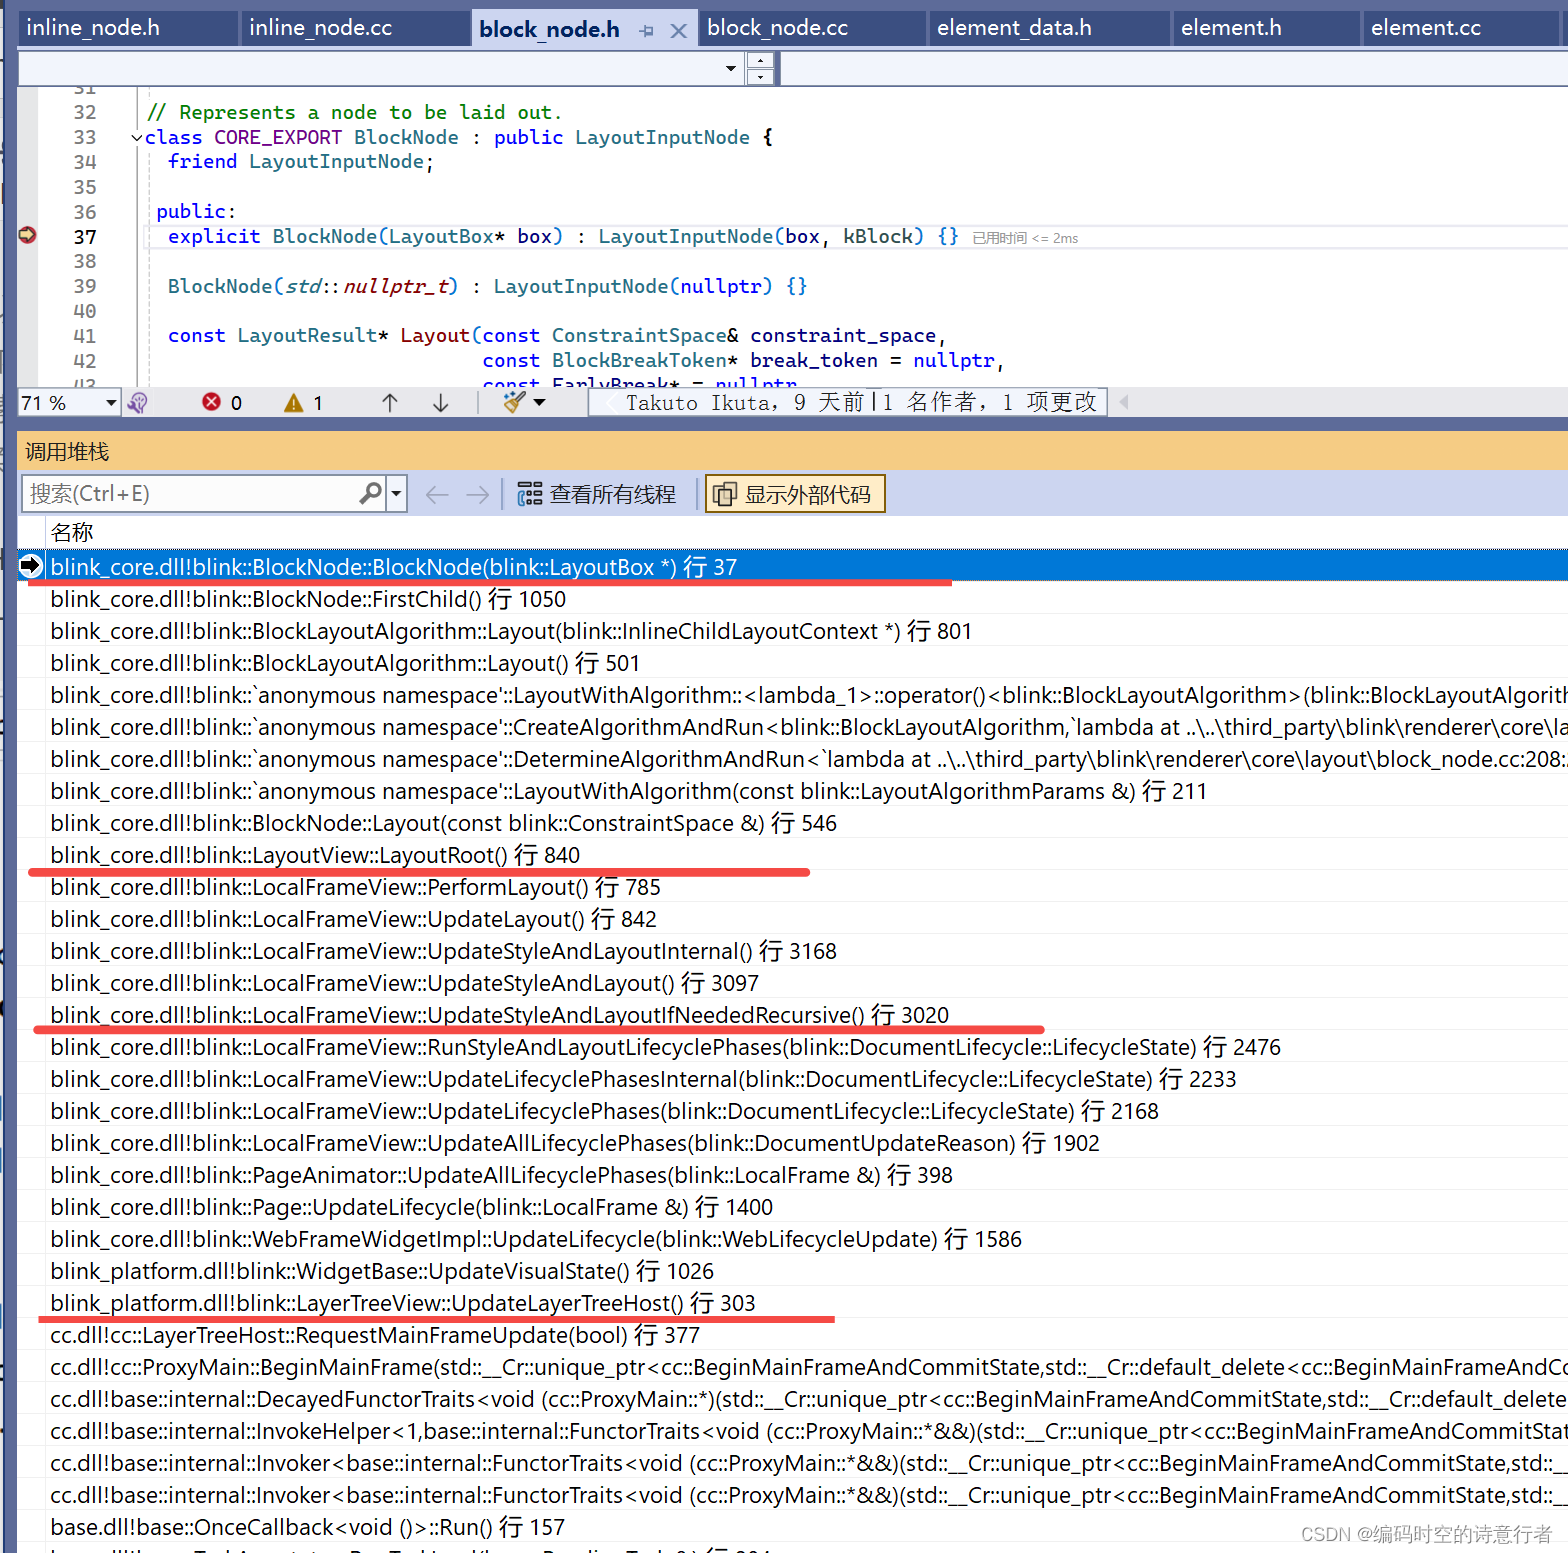
Task: Go to the next issue arrow
Action: click(440, 403)
